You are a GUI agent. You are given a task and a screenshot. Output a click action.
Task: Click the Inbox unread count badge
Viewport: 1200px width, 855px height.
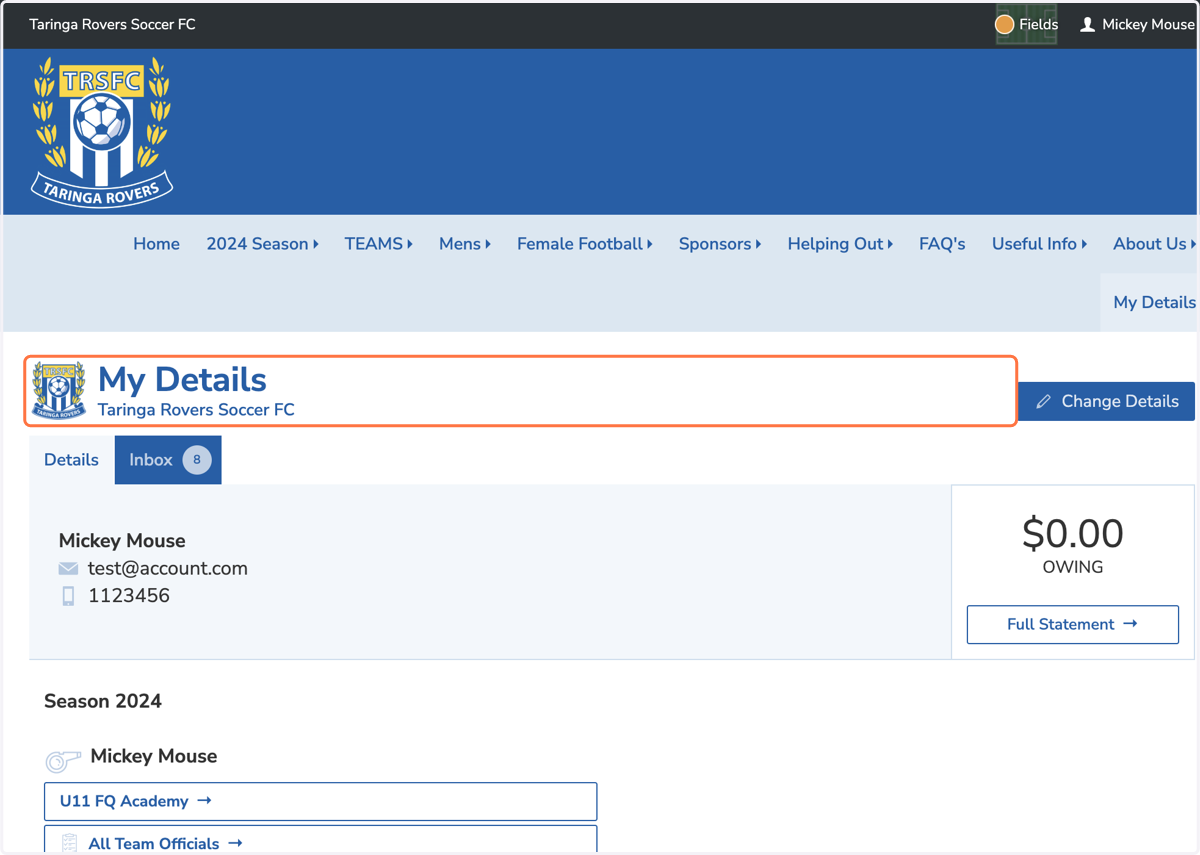click(x=197, y=460)
